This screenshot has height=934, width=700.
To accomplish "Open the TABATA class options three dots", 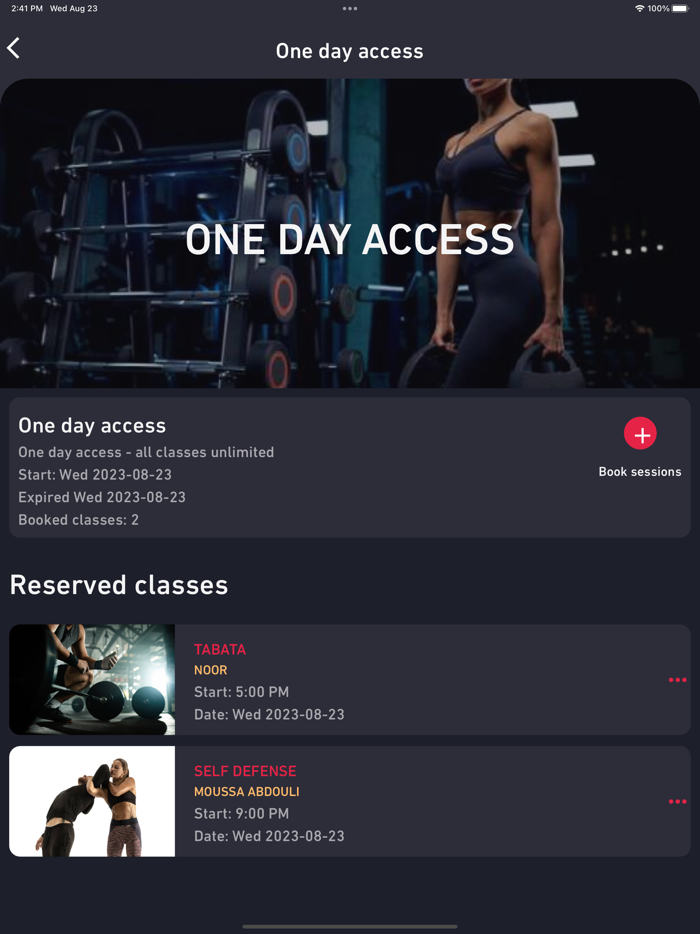I will [x=677, y=680].
